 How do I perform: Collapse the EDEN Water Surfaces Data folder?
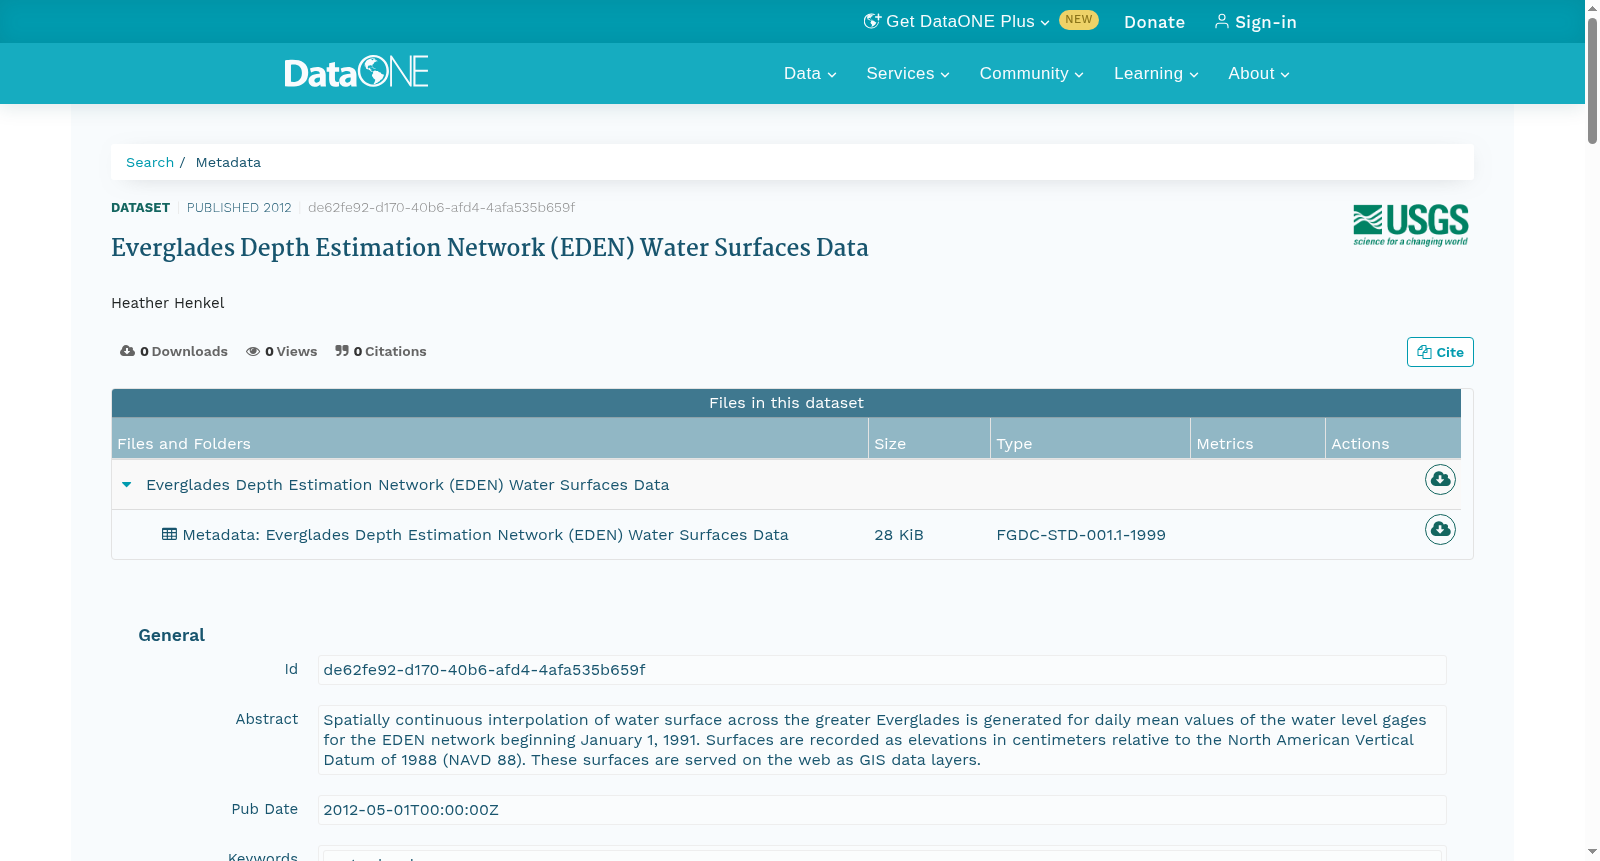tap(127, 485)
